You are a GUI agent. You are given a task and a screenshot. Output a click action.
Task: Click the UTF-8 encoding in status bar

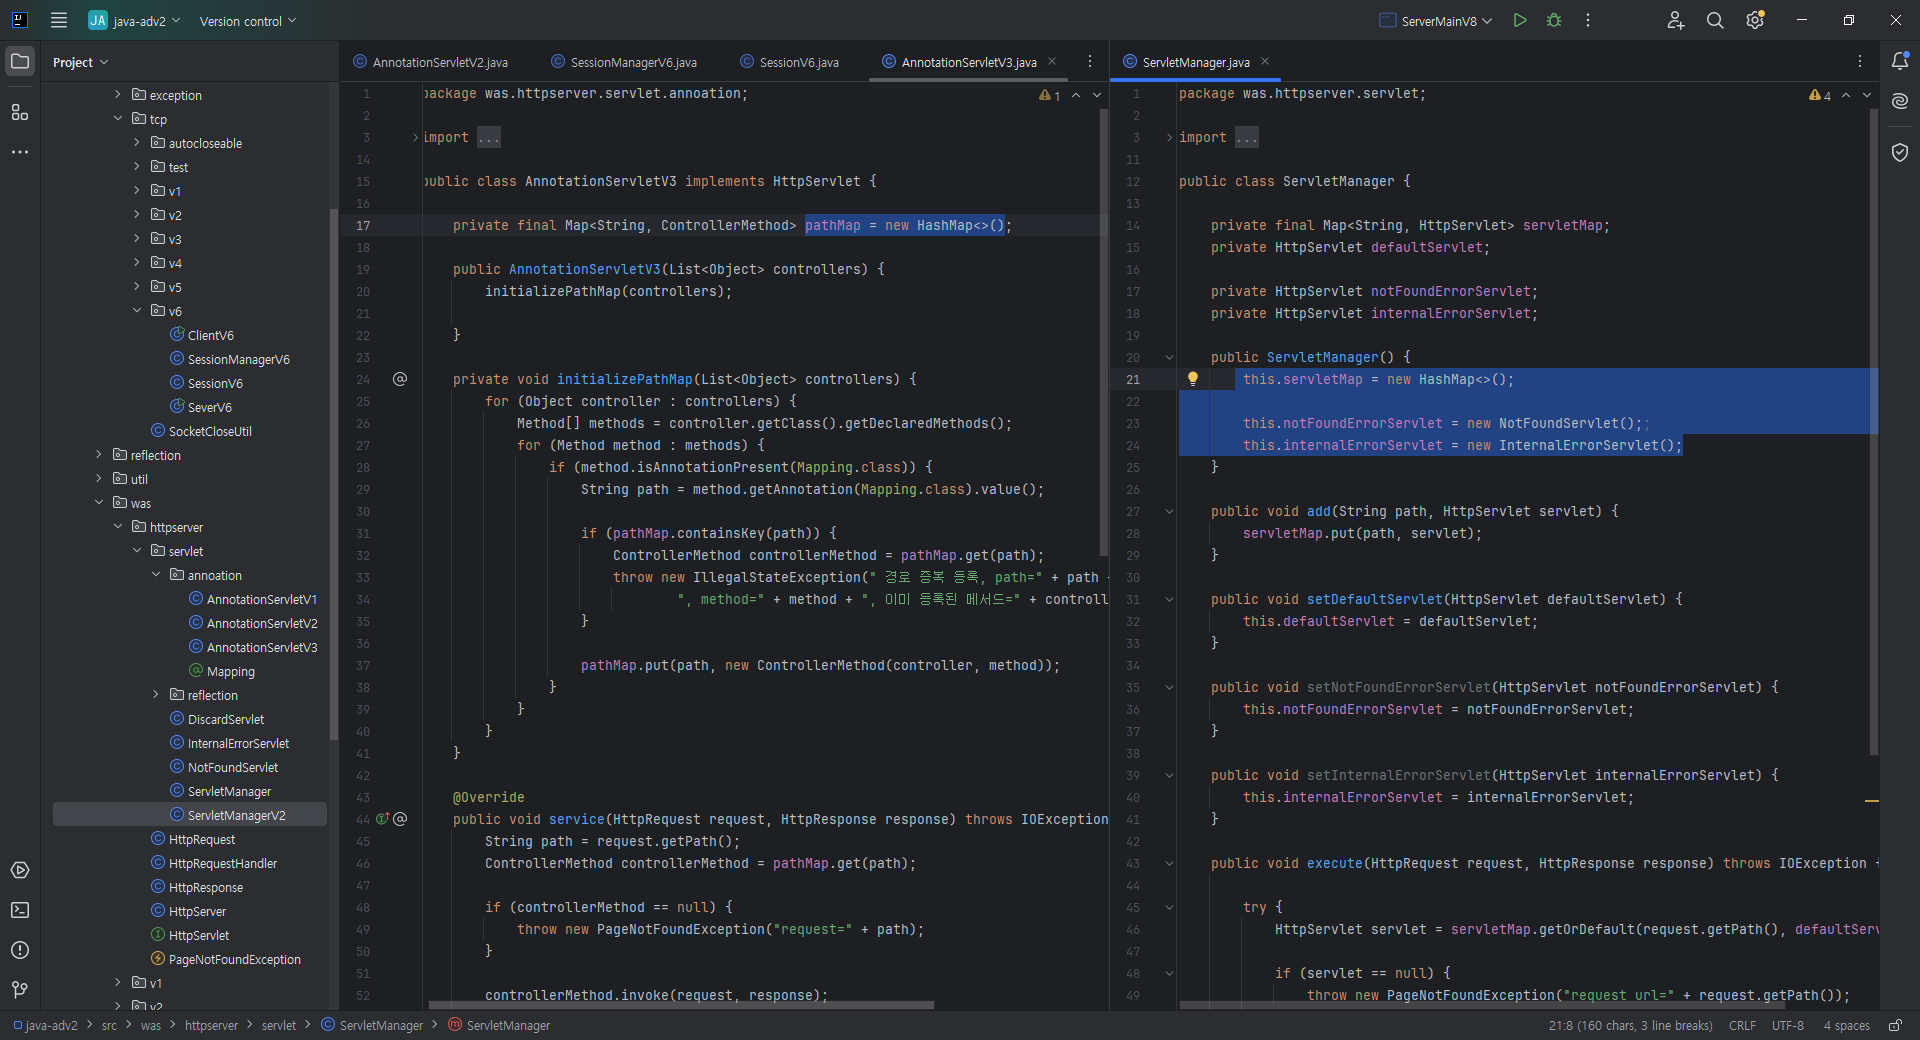point(1788,1025)
